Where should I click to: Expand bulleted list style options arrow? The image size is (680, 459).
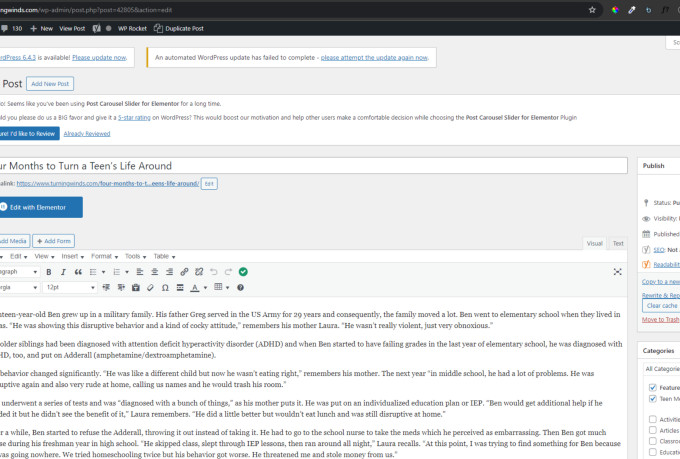point(103,272)
